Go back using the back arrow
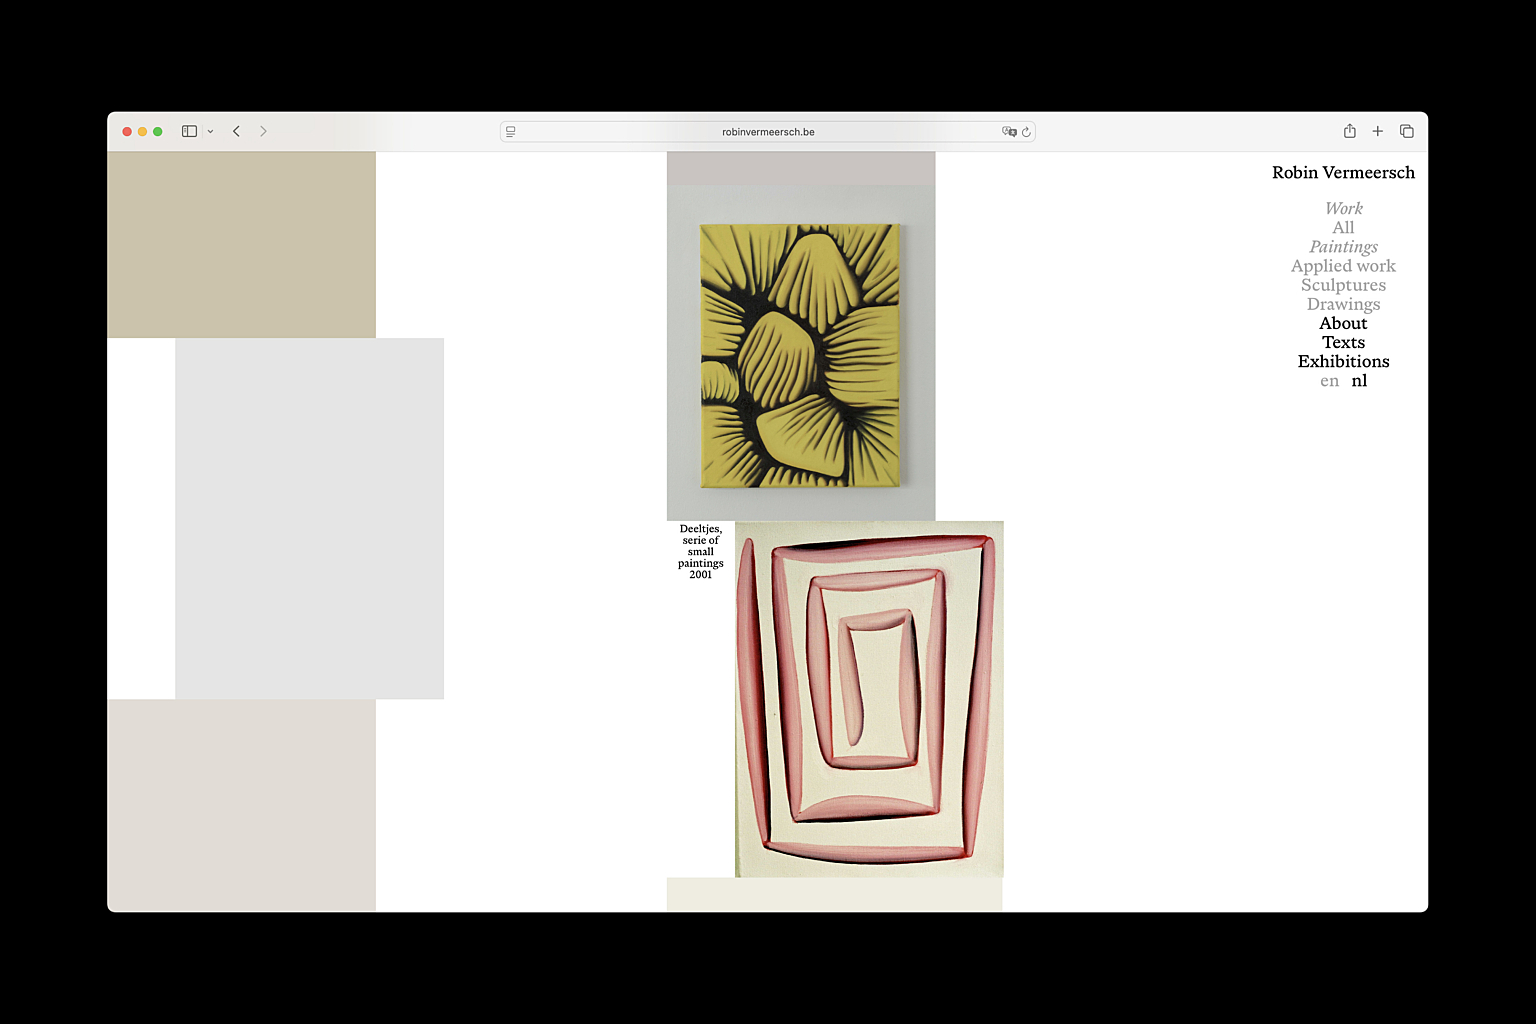The width and height of the screenshot is (1536, 1024). point(237,131)
